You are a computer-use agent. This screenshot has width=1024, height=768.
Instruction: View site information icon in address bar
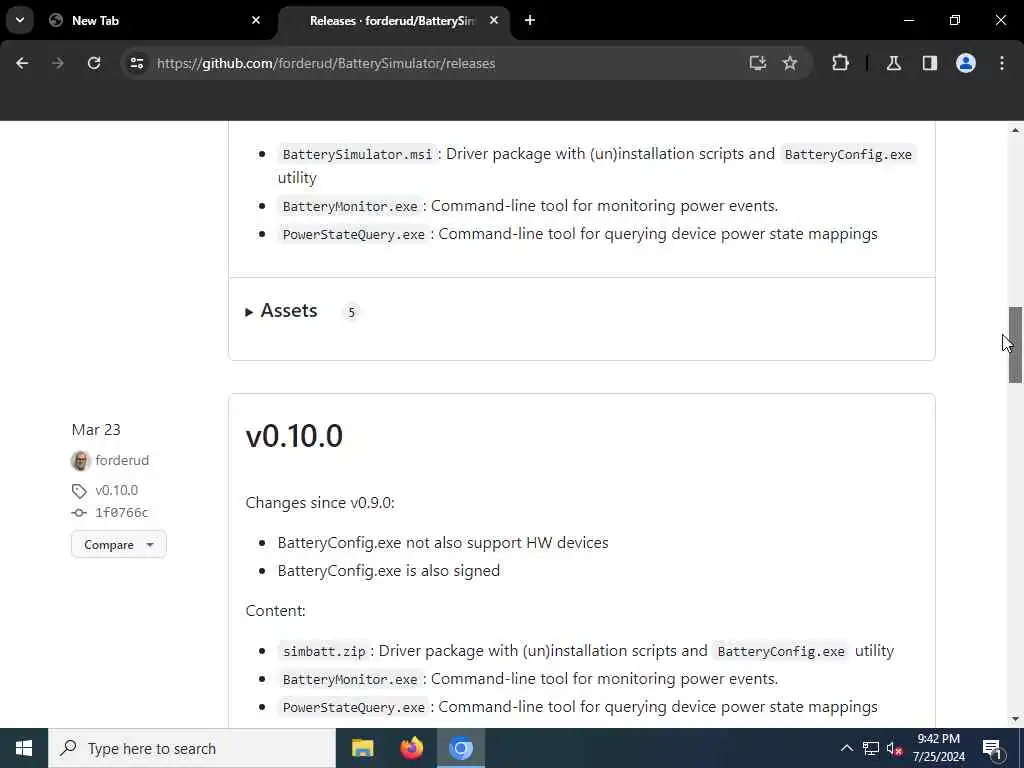click(x=136, y=63)
